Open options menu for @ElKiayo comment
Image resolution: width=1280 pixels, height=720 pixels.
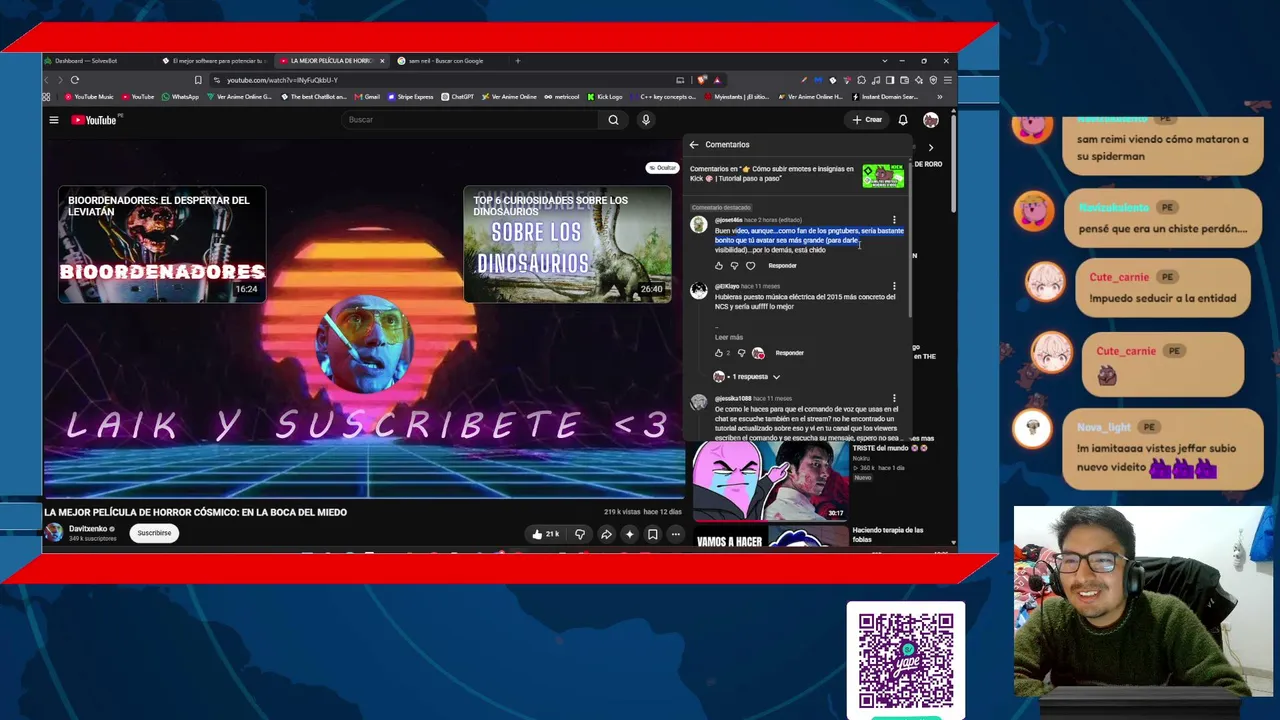[x=894, y=287]
